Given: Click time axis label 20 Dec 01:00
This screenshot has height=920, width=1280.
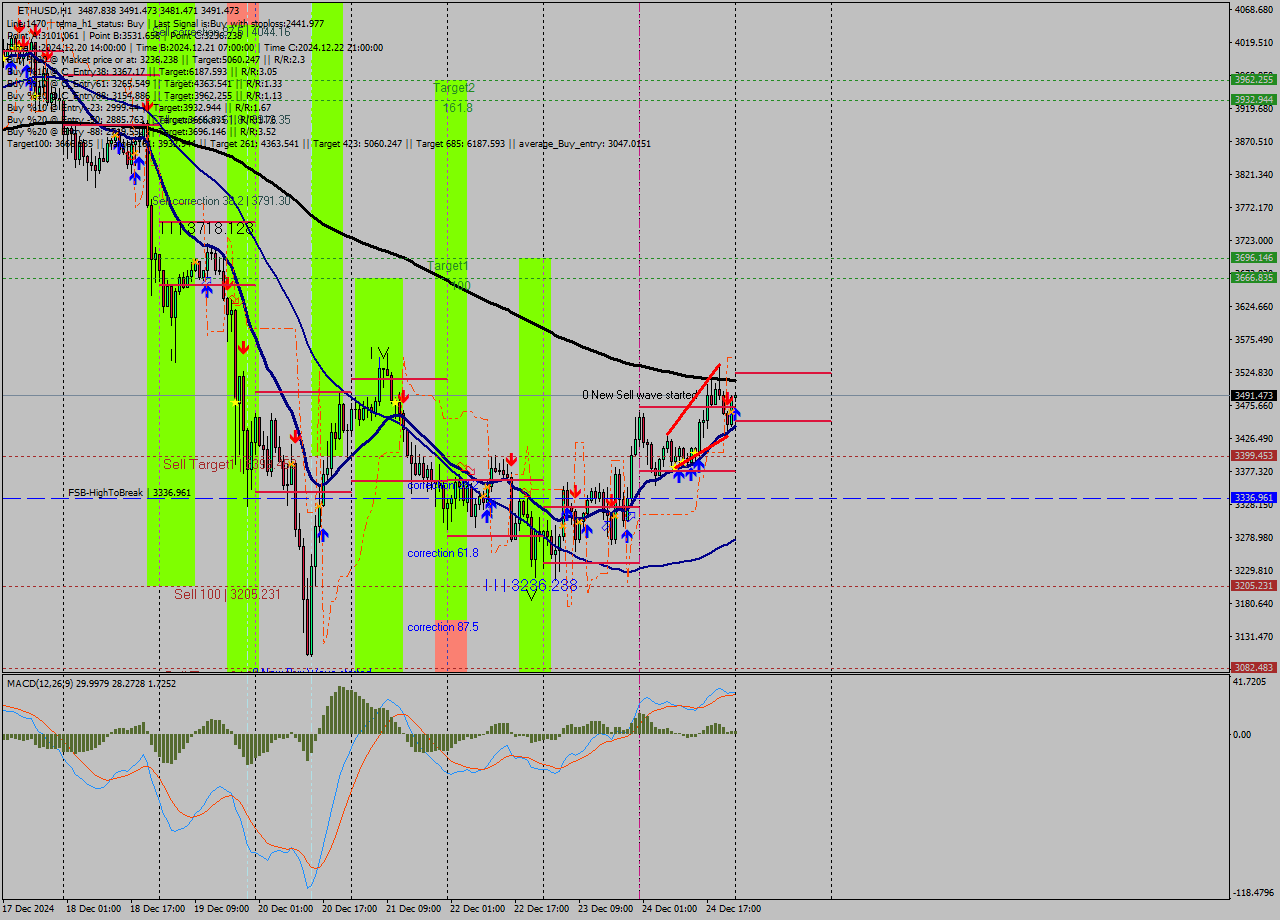Looking at the screenshot, I should pyautogui.click(x=285, y=909).
